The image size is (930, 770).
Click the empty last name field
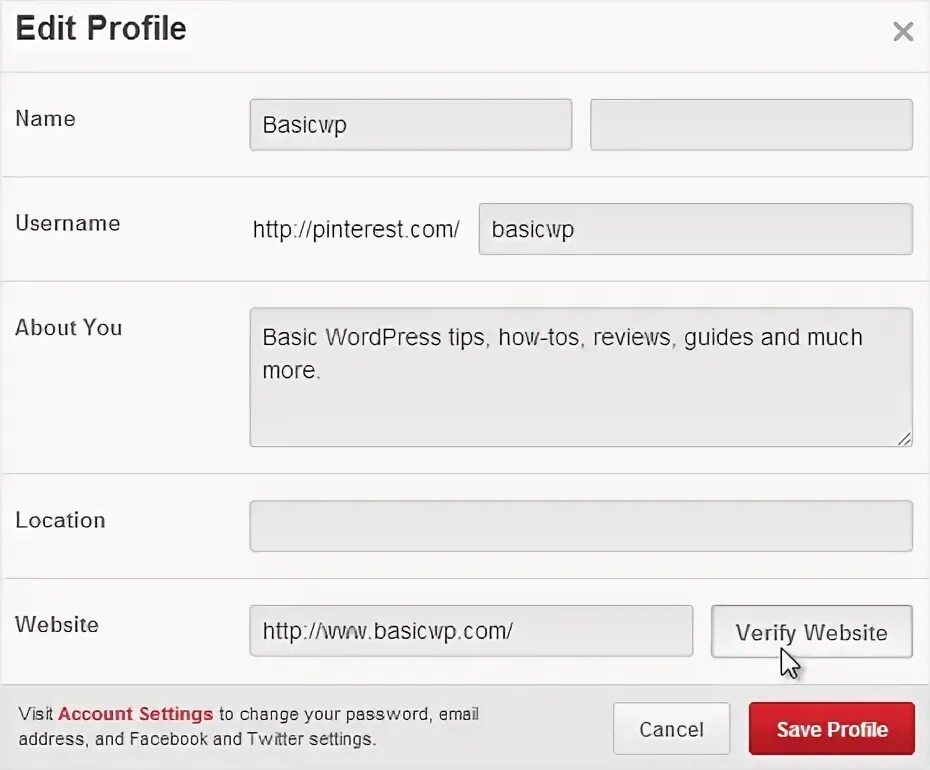point(751,125)
